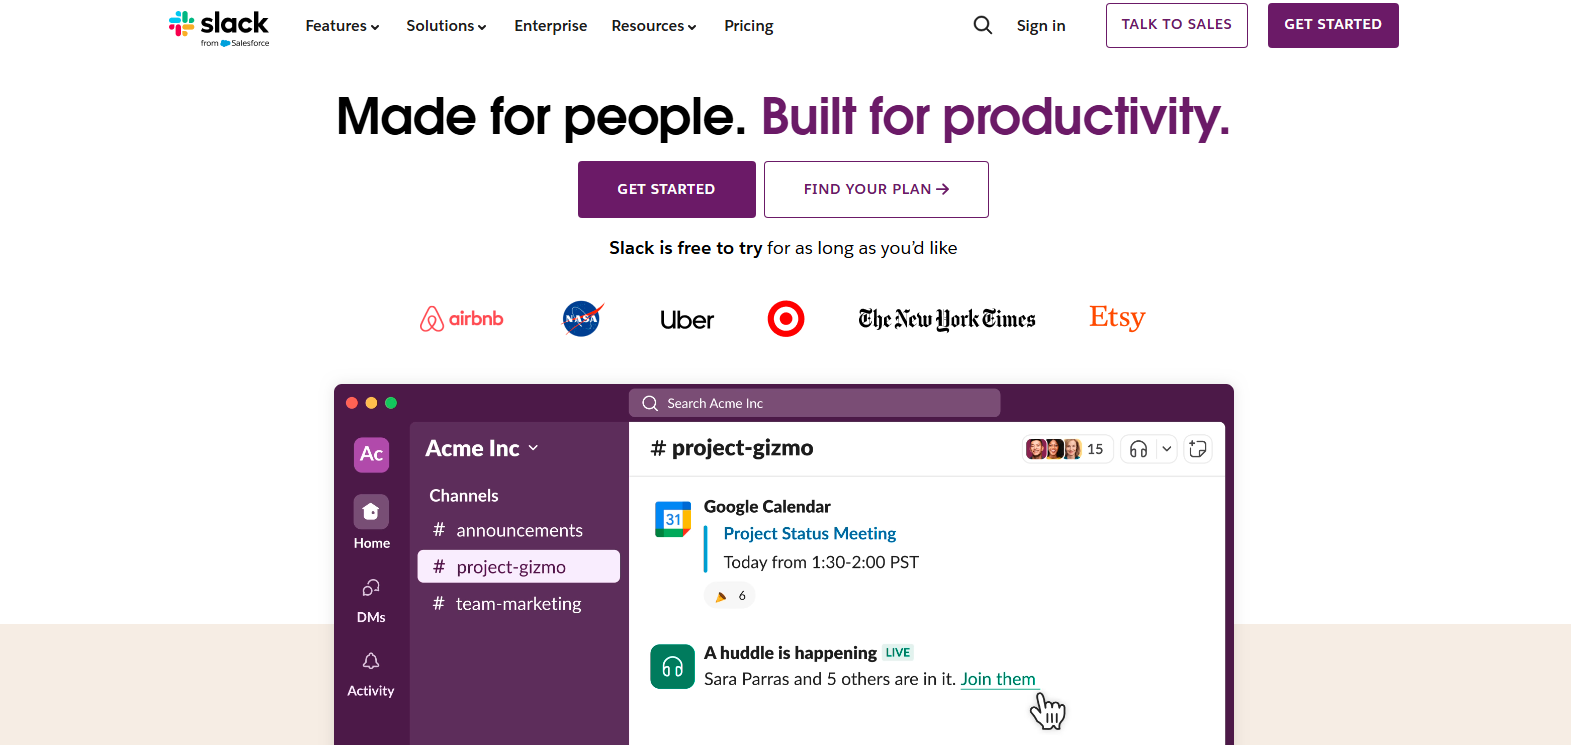Open the huddle options chevron dropdown

click(x=1166, y=449)
